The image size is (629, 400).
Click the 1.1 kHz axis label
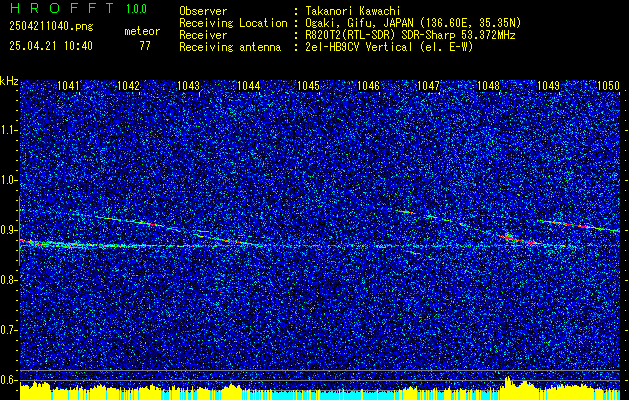9,130
